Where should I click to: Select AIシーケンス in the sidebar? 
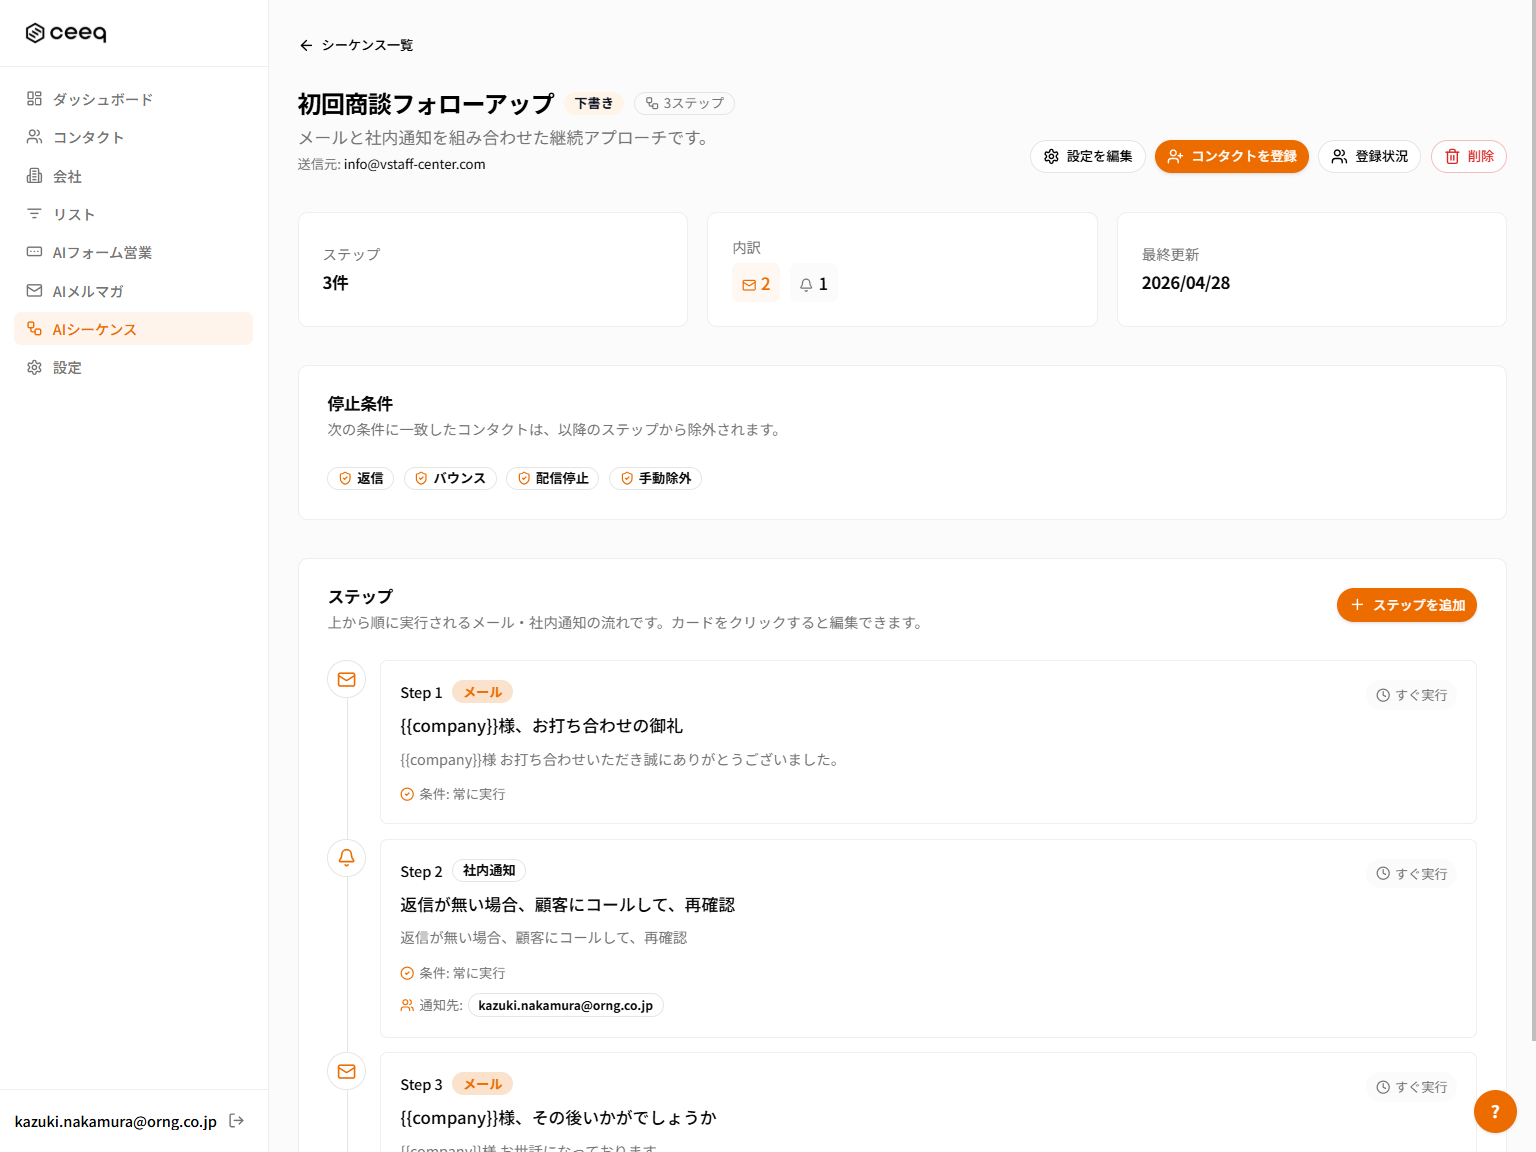[x=133, y=329]
